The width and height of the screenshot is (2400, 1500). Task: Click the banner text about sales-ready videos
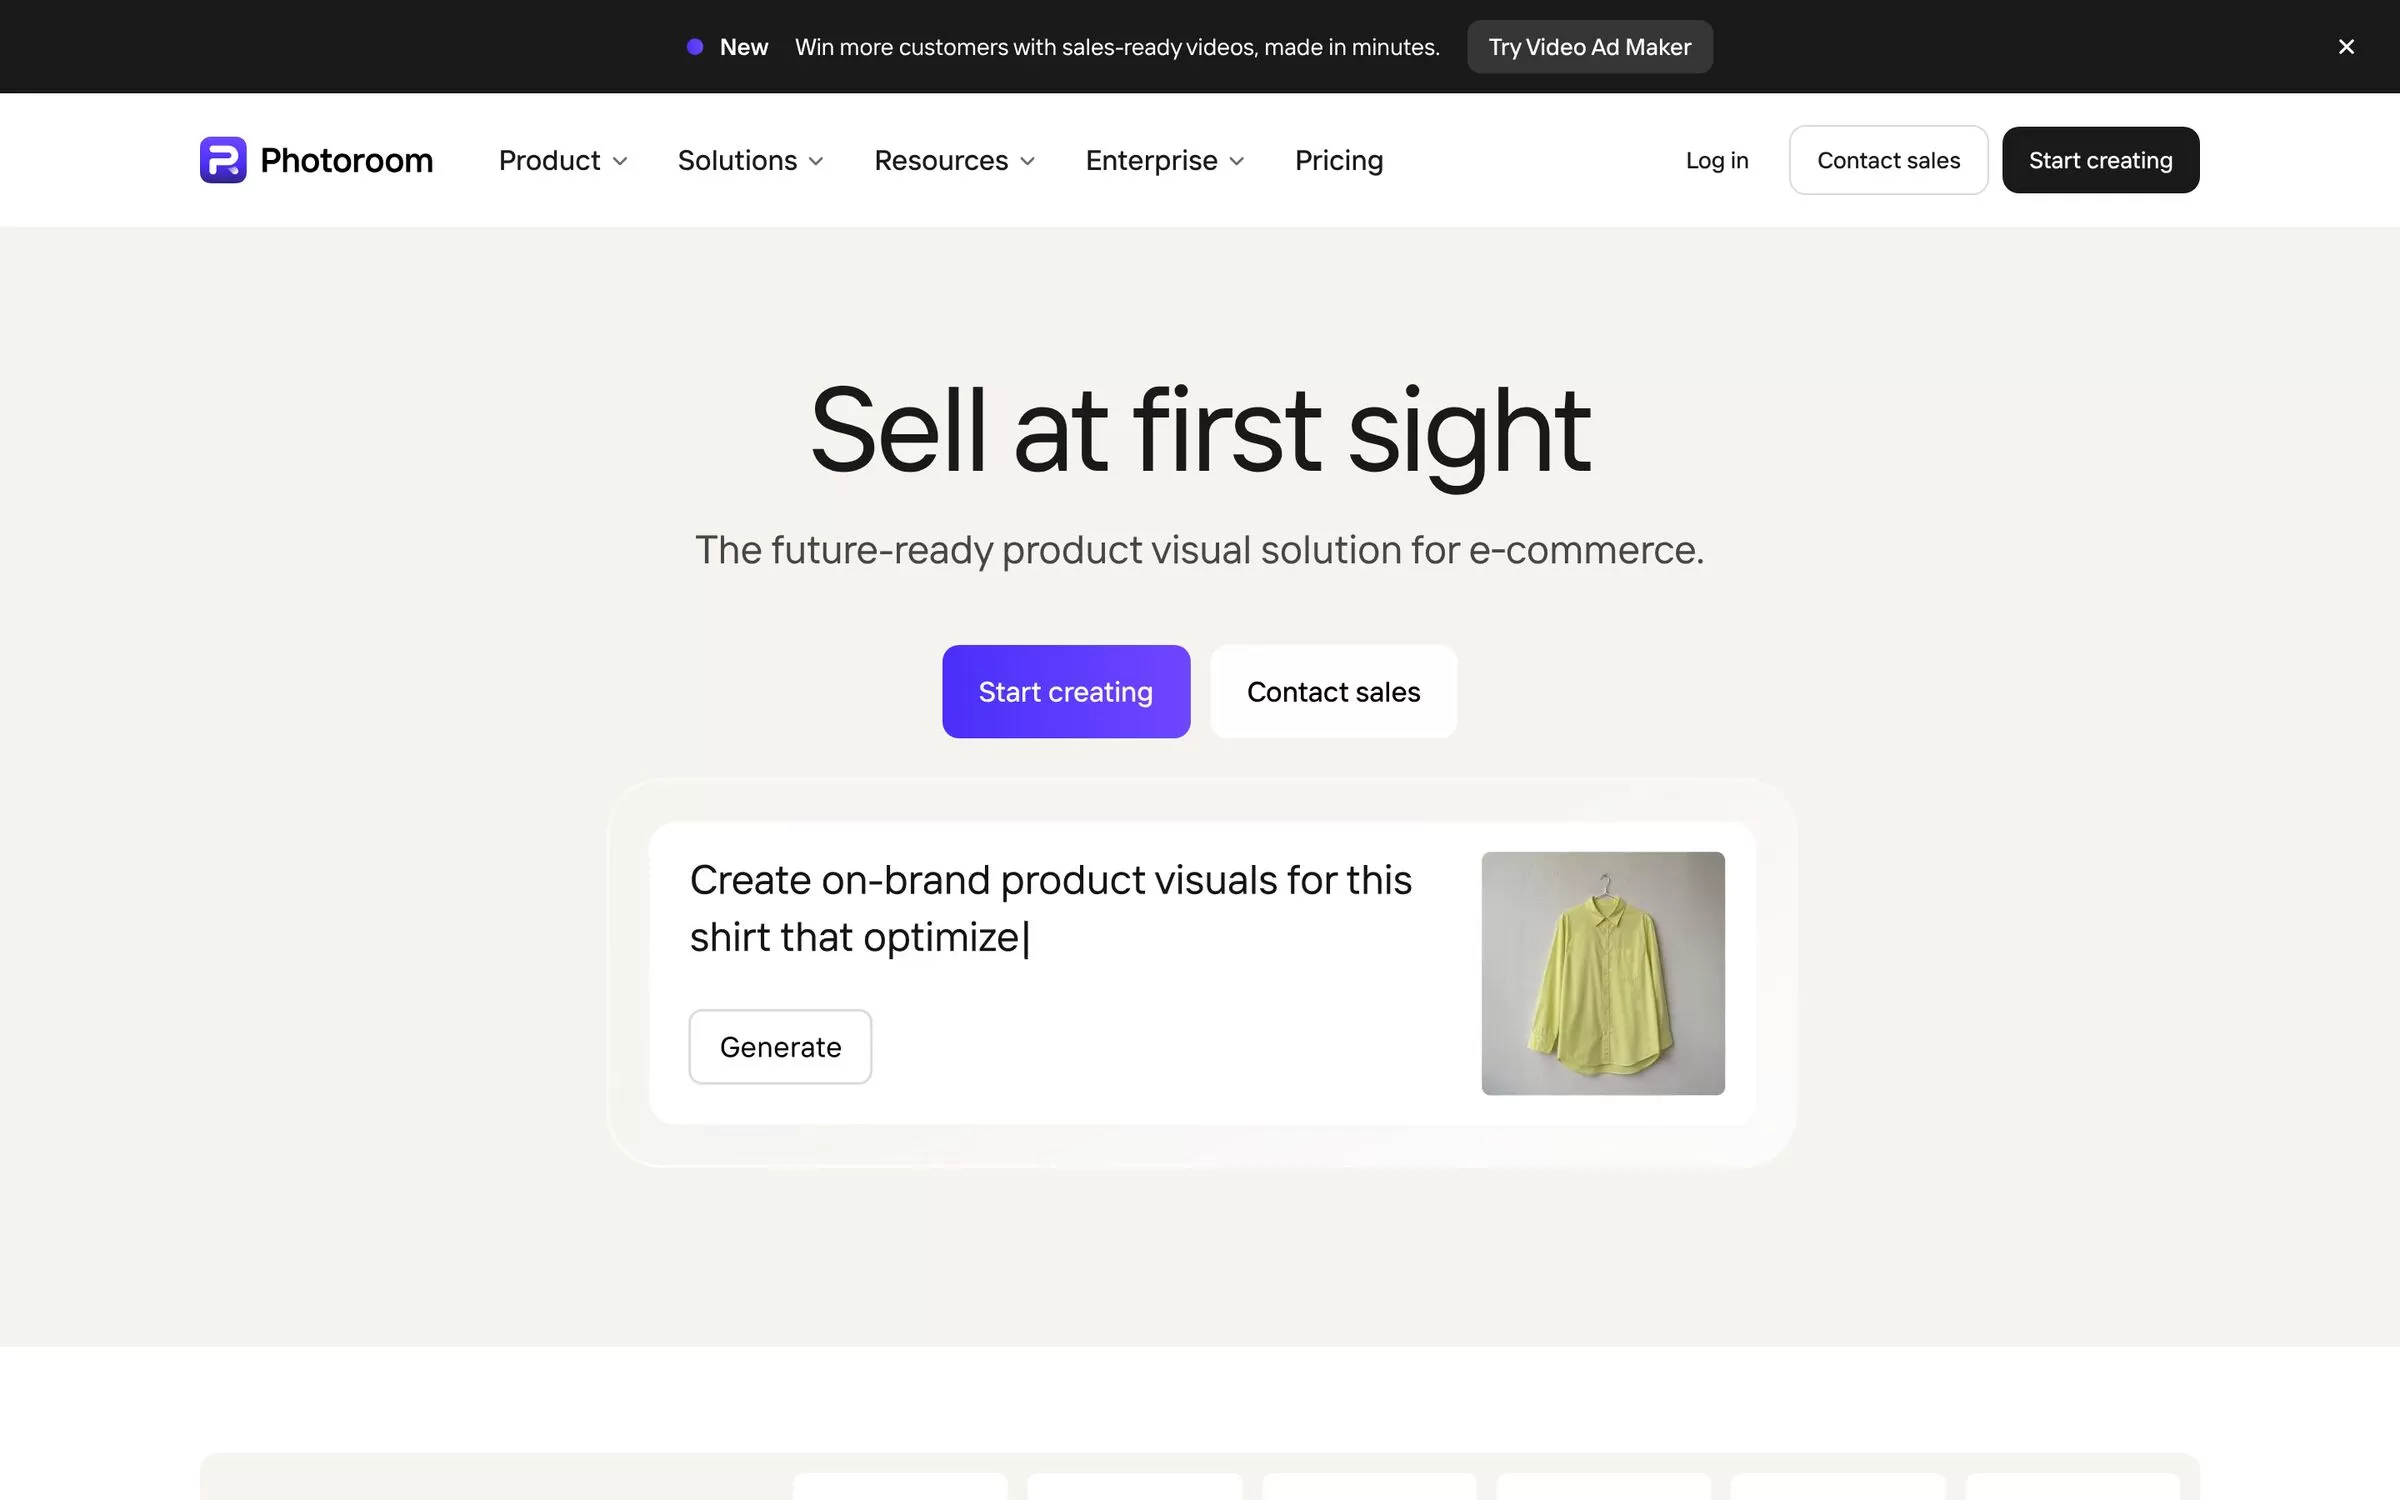pos(1117,47)
